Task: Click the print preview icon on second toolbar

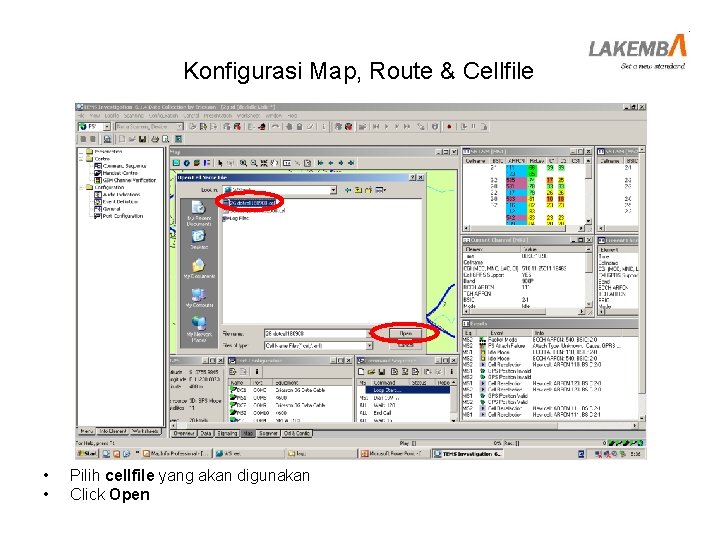Action: click(165, 139)
